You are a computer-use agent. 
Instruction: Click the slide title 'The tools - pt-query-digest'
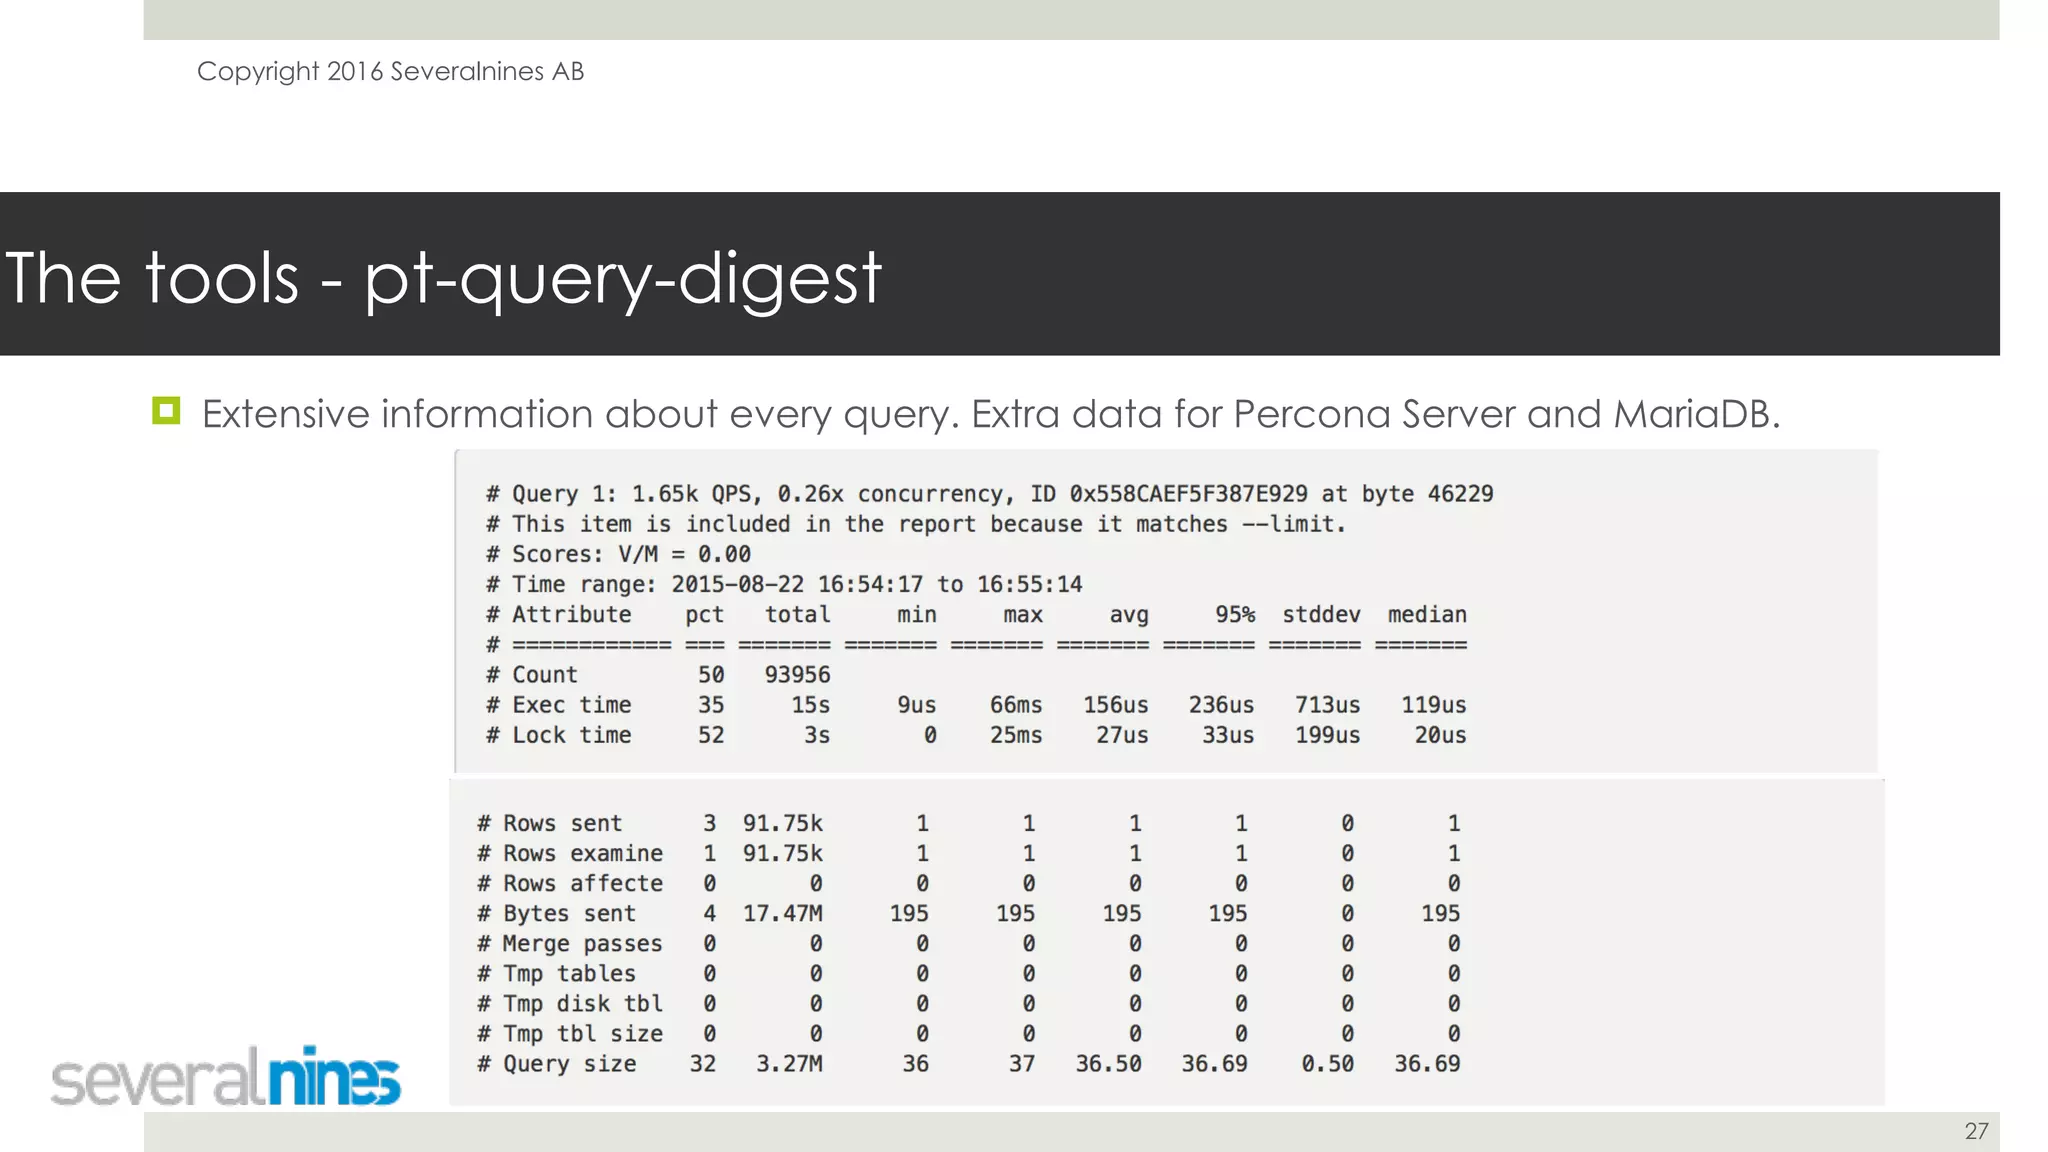tap(443, 278)
